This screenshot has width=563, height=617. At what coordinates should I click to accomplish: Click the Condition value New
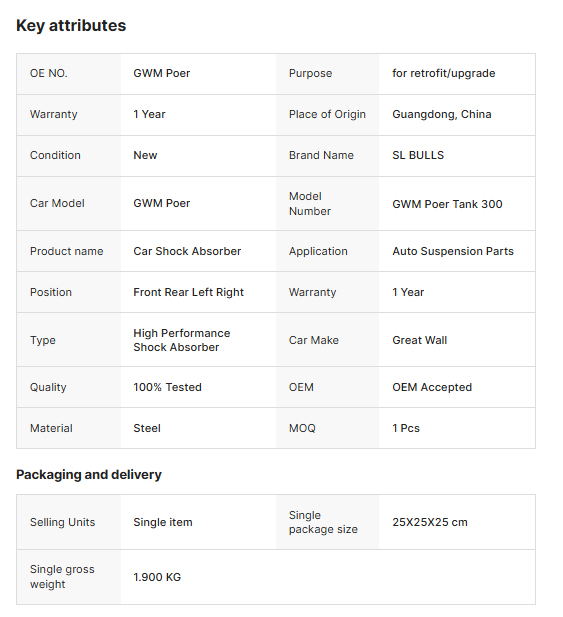click(145, 155)
